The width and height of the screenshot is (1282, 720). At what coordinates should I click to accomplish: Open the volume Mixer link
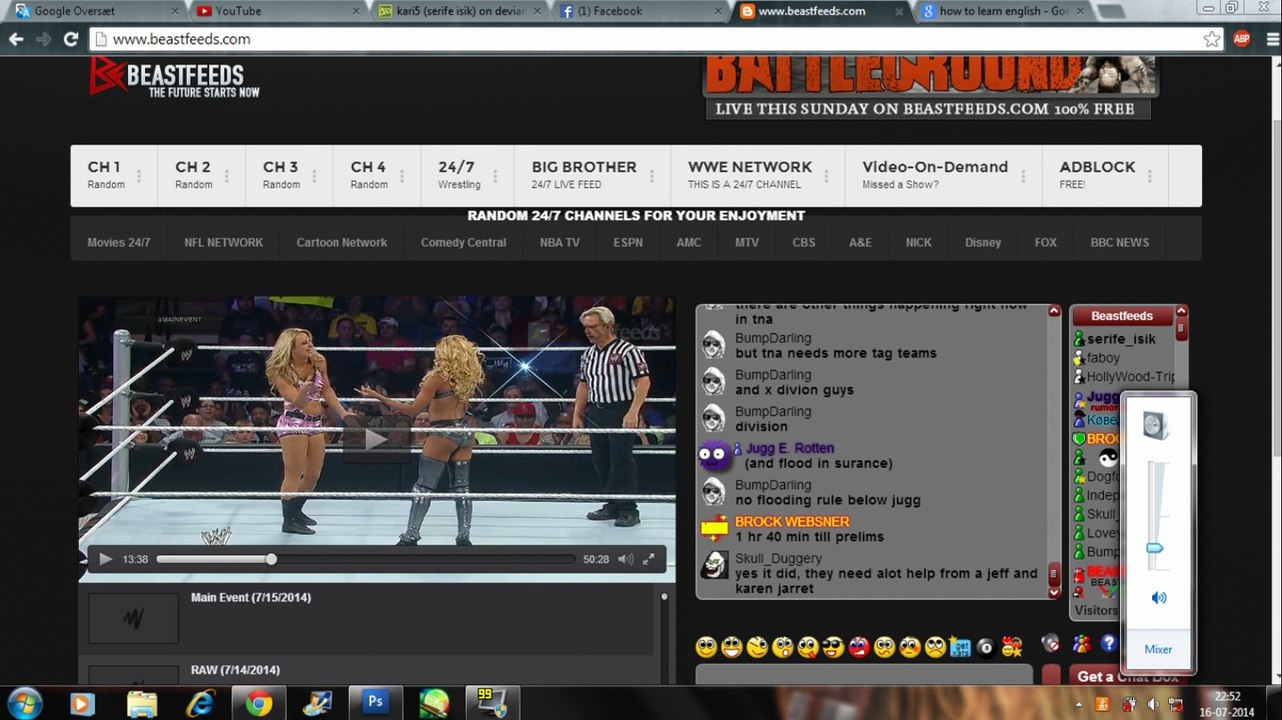[x=1158, y=649]
